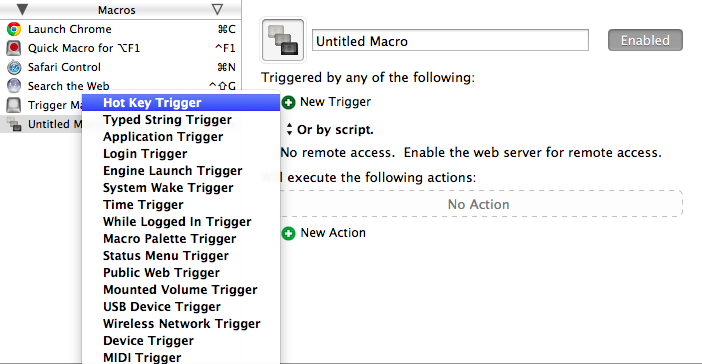This screenshot has height=364, width=702.
Task: Click the Safari compass icon in the macro list
Action: click(14, 67)
